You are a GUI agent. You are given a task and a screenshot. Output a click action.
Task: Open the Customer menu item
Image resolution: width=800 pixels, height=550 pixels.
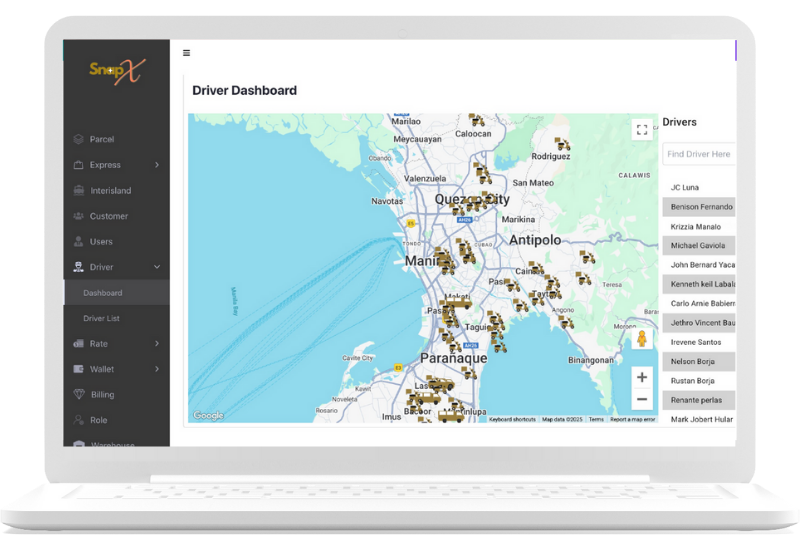point(116,216)
